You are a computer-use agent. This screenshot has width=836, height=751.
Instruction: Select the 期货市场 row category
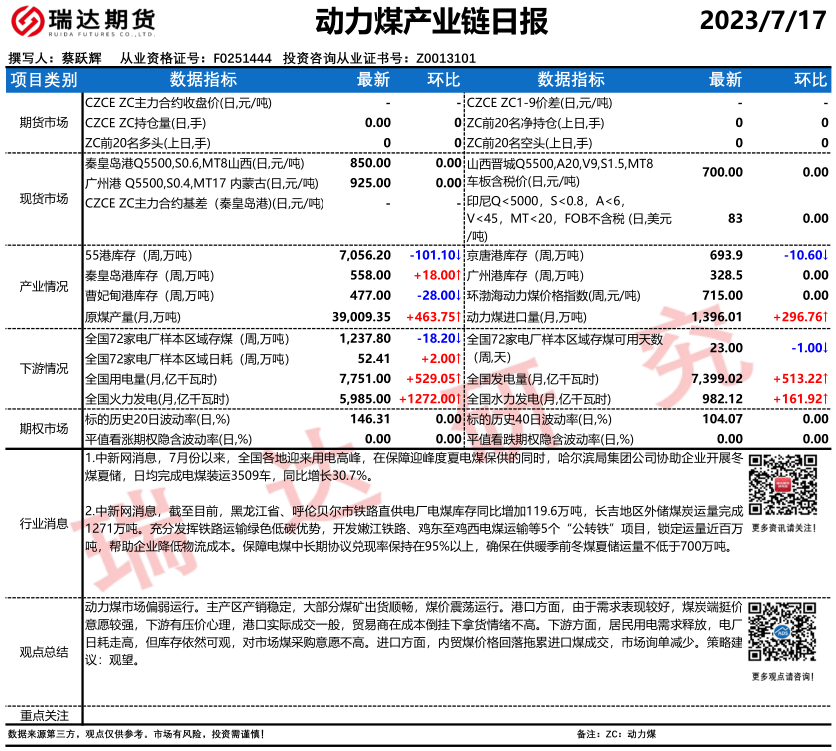pyautogui.click(x=43, y=122)
